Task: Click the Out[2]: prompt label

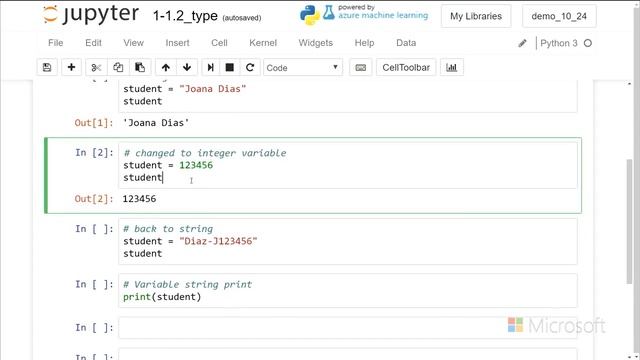Action: 94,199
